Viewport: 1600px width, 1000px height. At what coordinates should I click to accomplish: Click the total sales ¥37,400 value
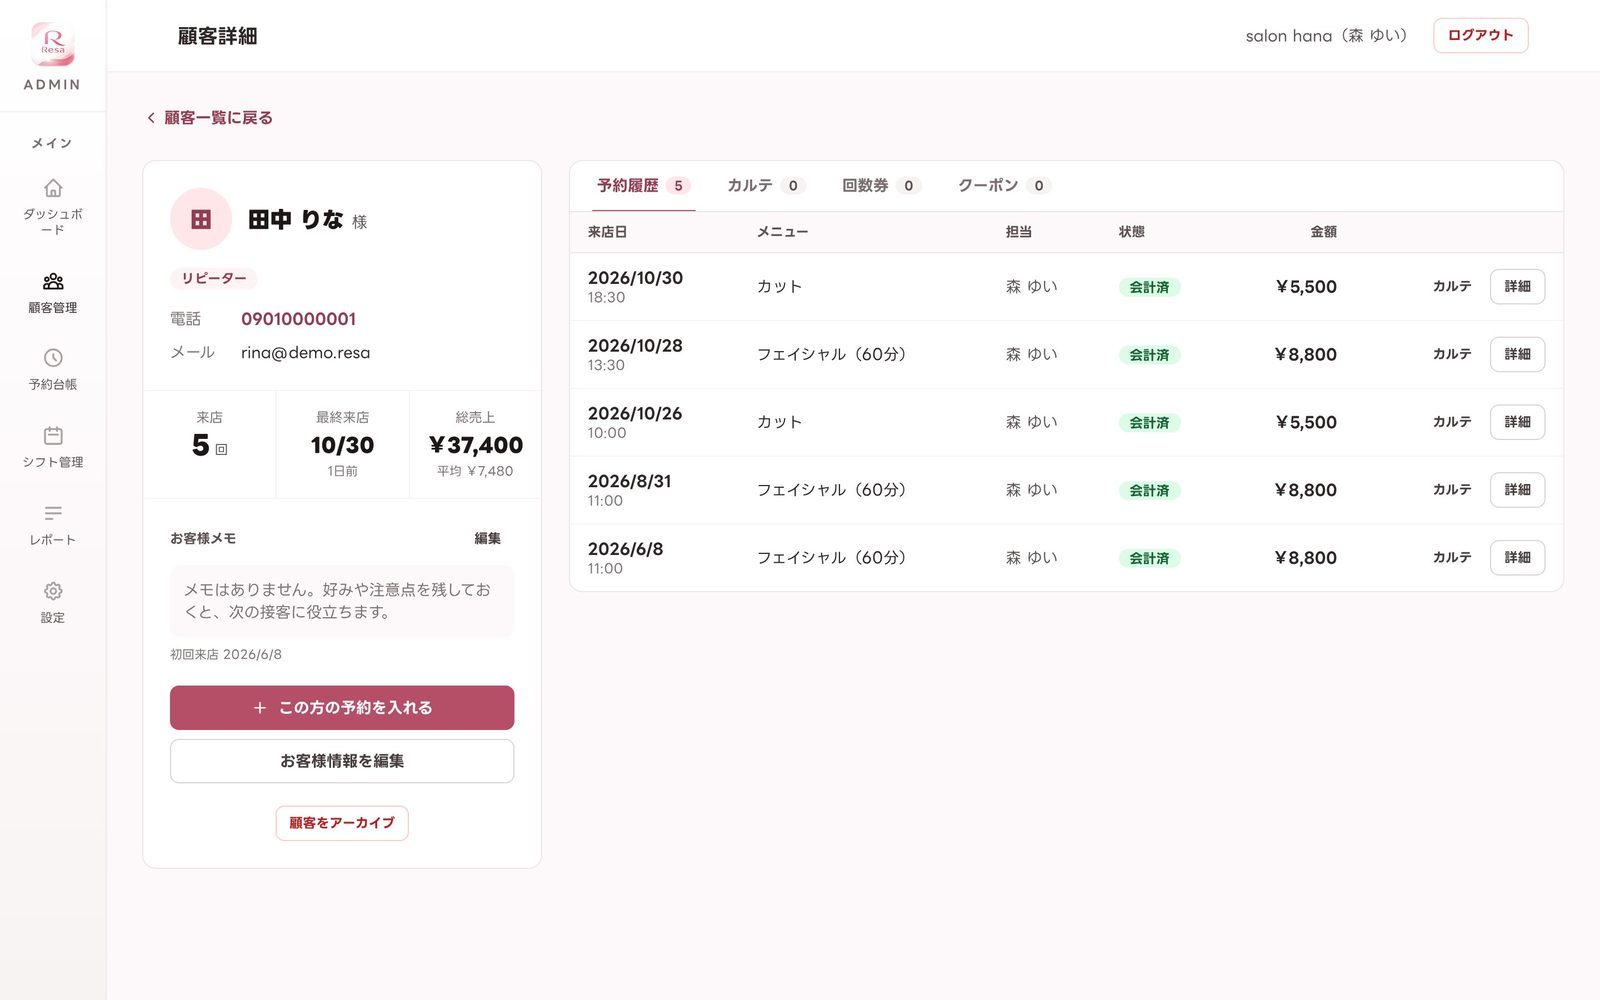(x=476, y=445)
